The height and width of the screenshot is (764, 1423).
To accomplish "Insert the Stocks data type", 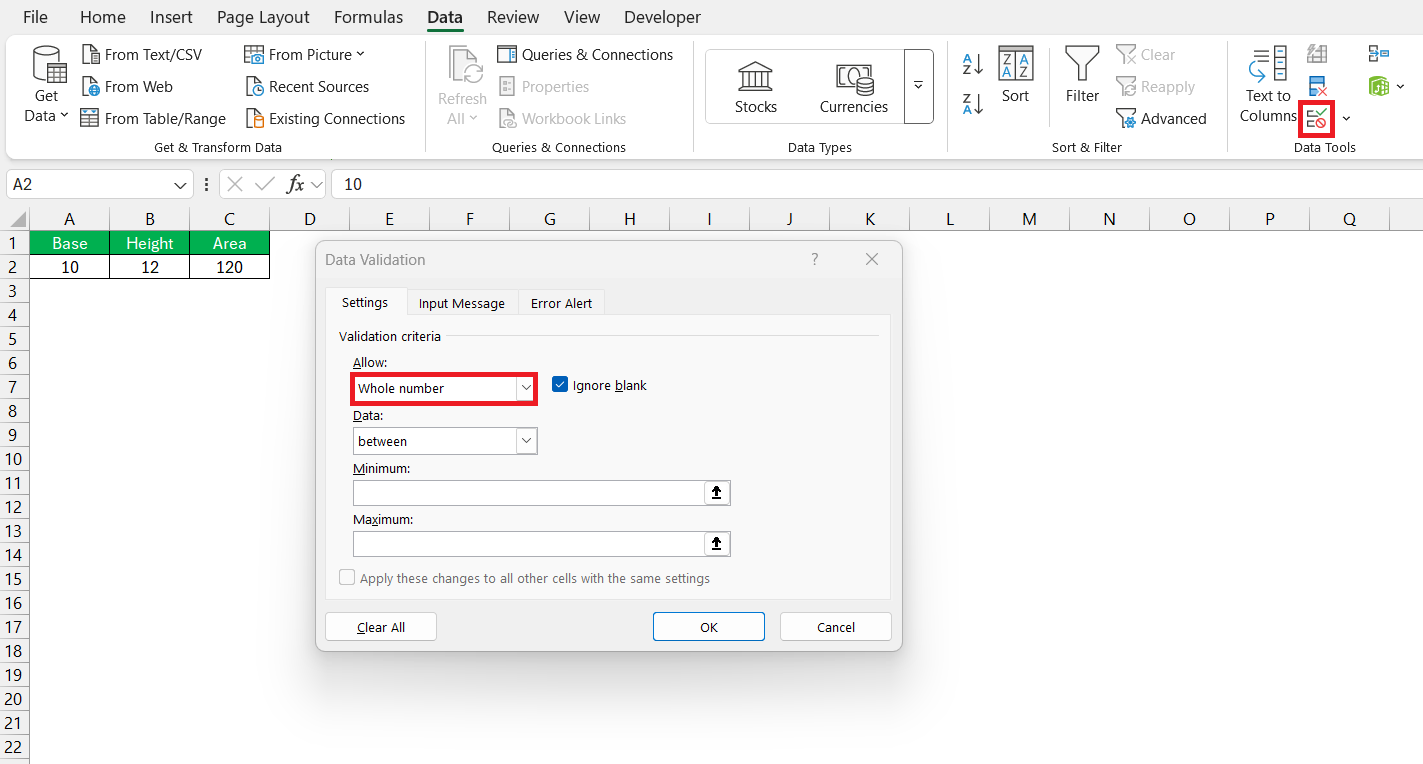I will (756, 87).
